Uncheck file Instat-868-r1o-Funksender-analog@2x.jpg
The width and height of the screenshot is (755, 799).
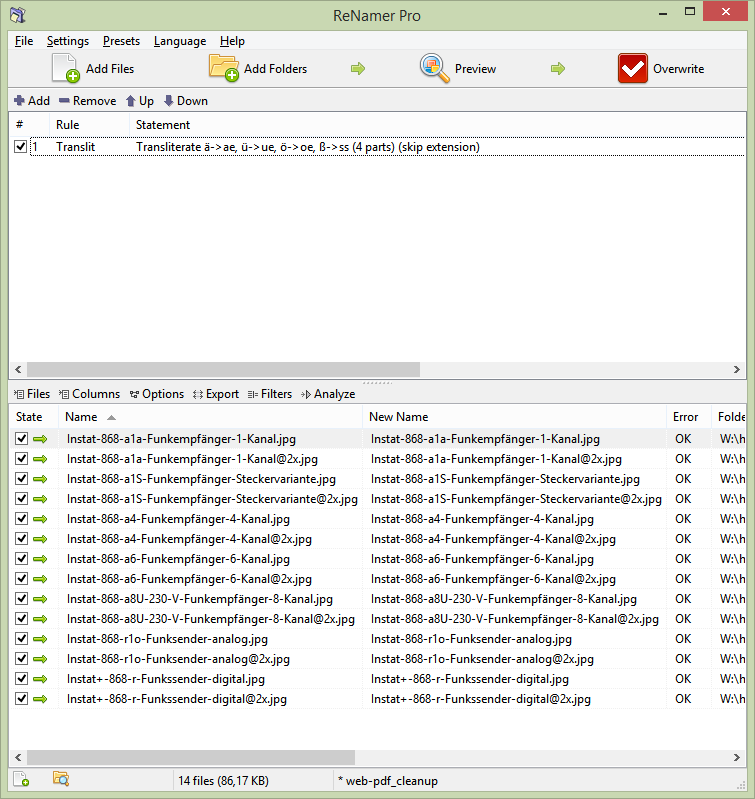tap(21, 659)
